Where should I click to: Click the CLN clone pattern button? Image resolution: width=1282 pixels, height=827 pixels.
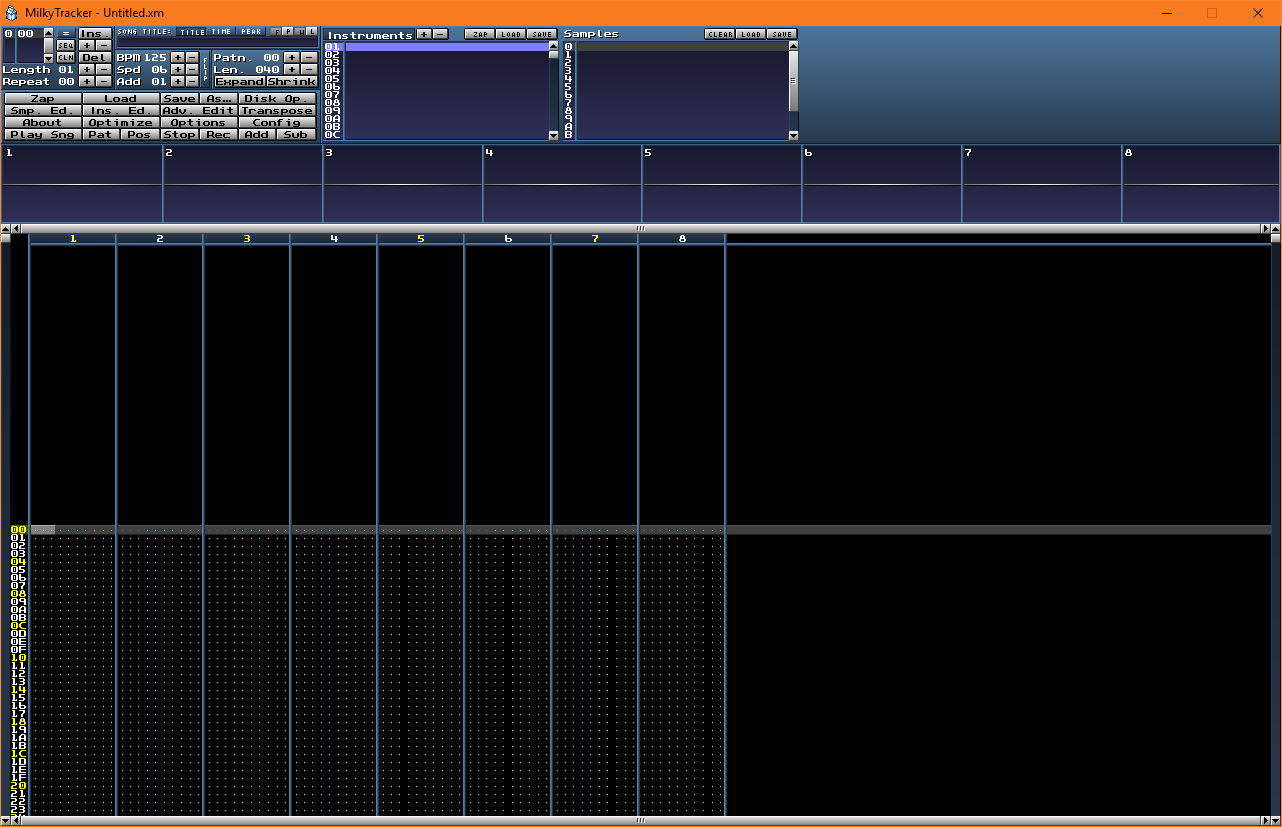[65, 57]
